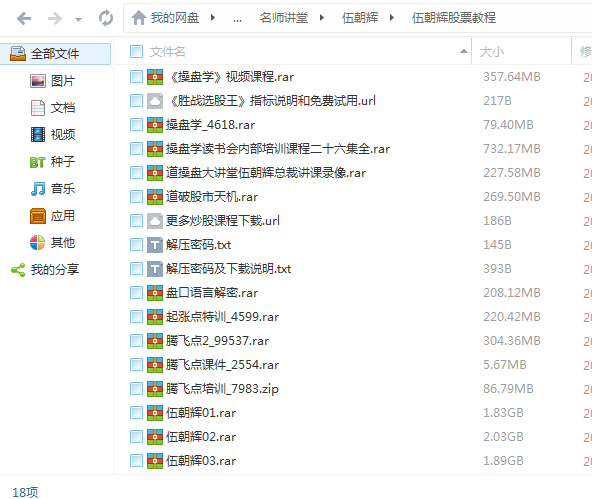Select 全部文件 in the sidebar
This screenshot has width=592, height=499.
pos(56,54)
